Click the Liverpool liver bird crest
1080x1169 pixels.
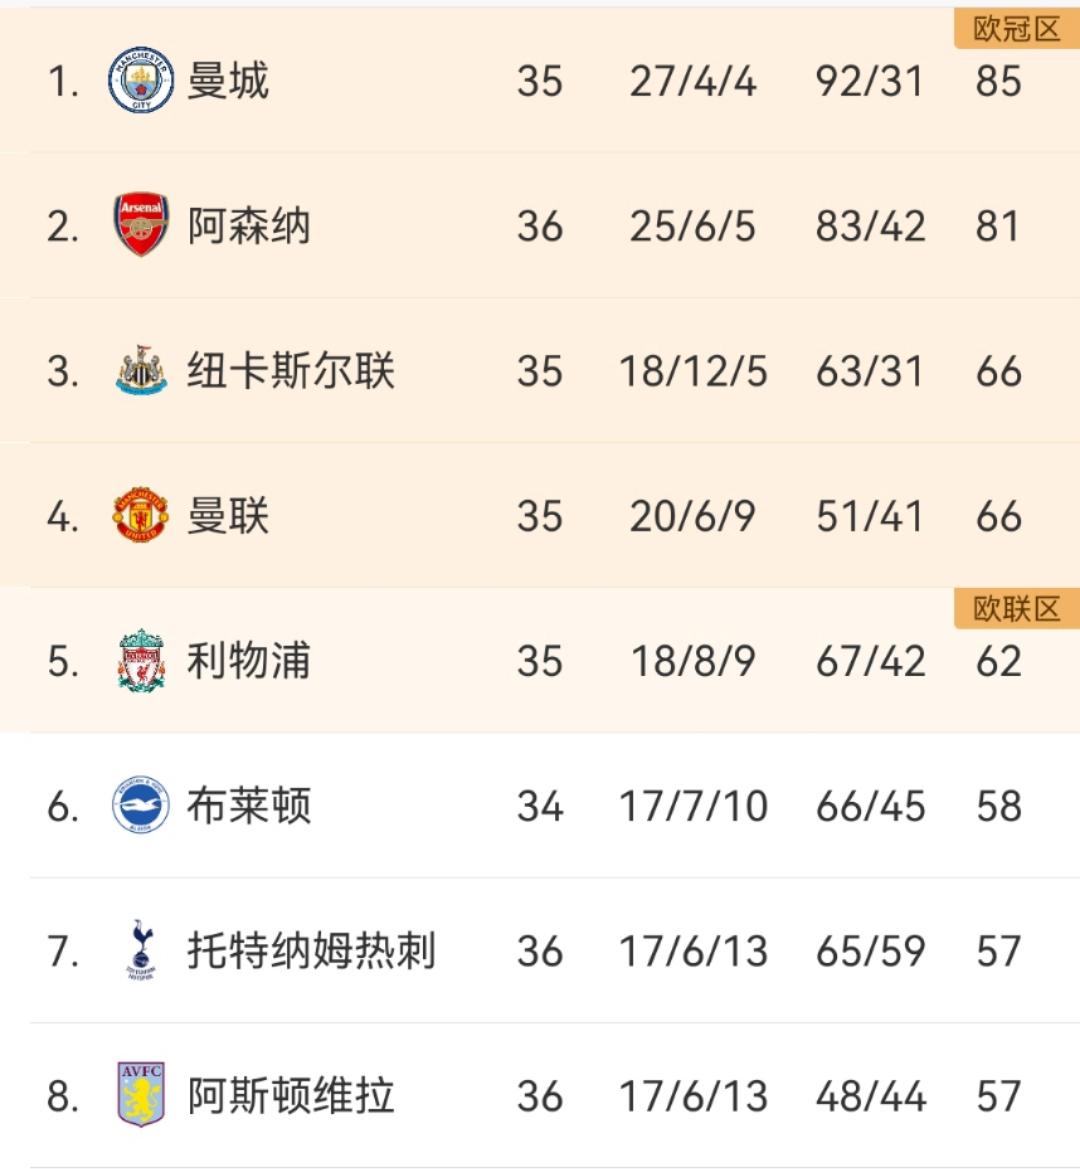coord(140,660)
